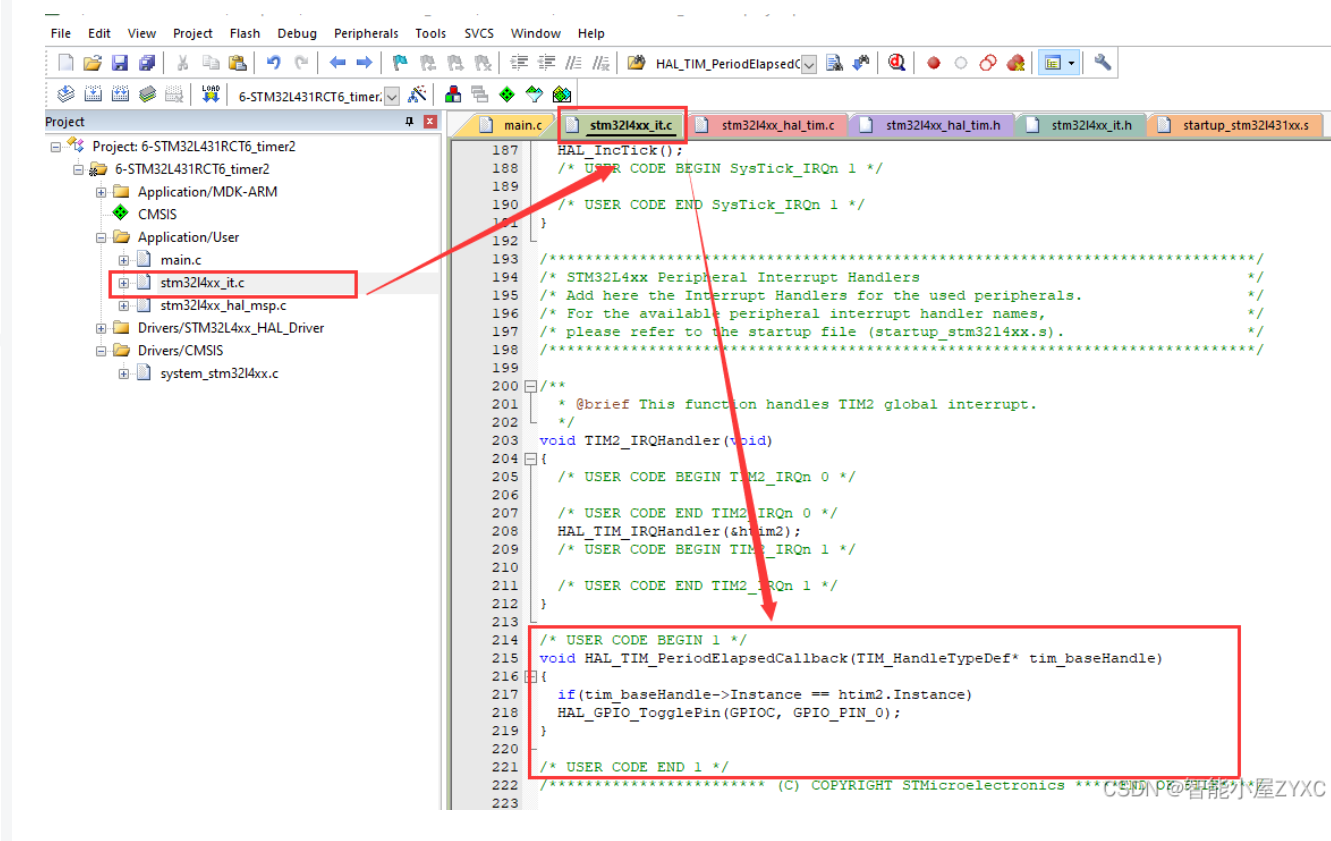Open the HAL_TIM_PeriodElapsed find dropdown
Image resolution: width=1331 pixels, height=841 pixels.
point(808,64)
